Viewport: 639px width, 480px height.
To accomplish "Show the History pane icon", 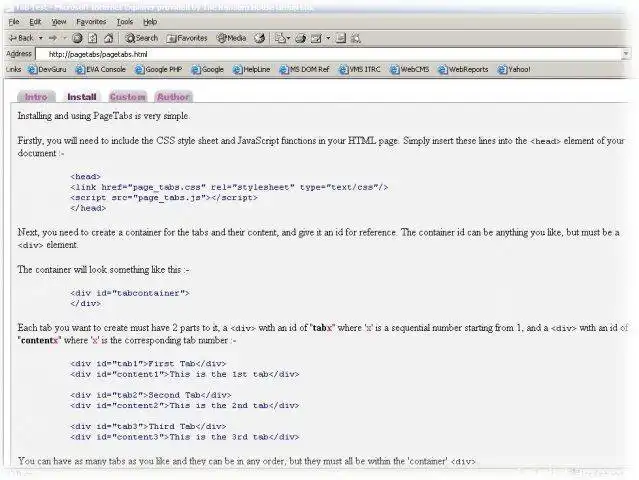I will pos(259,38).
